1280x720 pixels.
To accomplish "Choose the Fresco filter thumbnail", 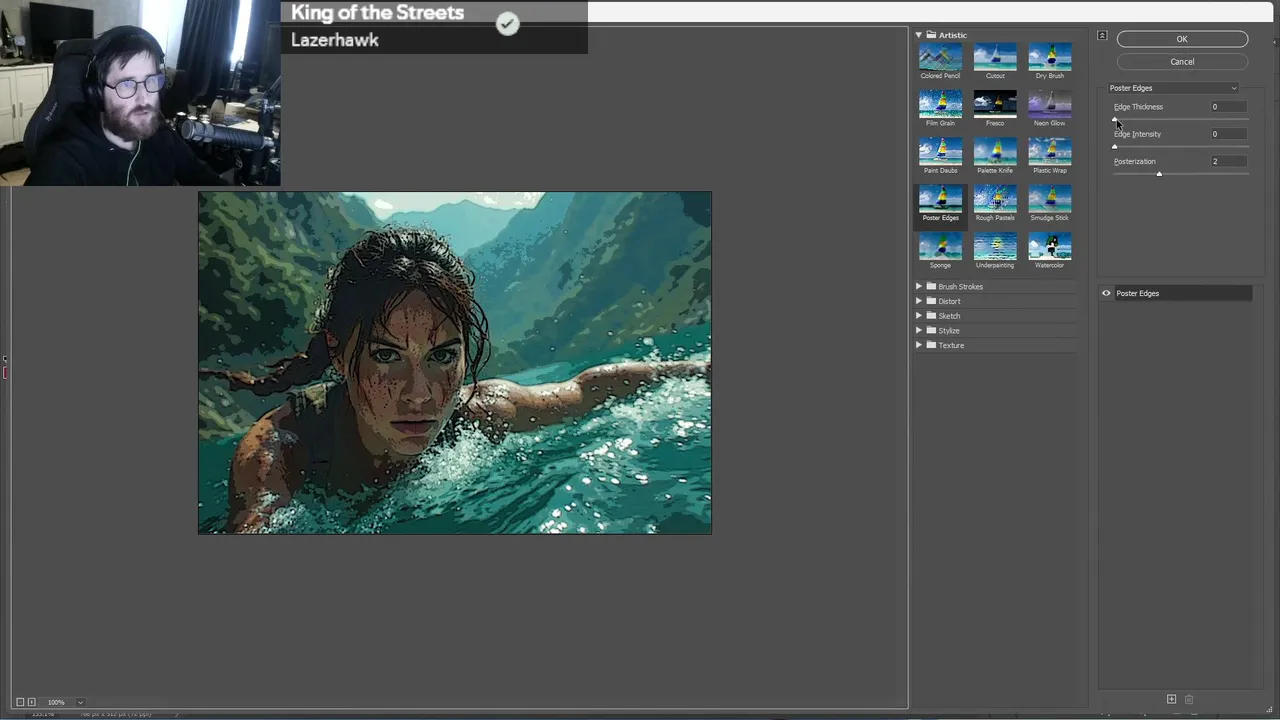I will [x=995, y=104].
